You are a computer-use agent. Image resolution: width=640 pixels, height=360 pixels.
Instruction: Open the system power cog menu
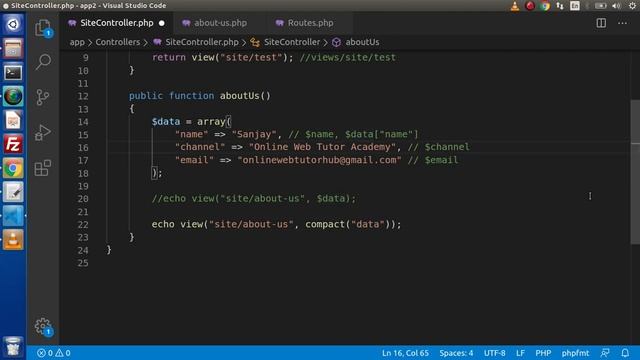(x=632, y=6)
